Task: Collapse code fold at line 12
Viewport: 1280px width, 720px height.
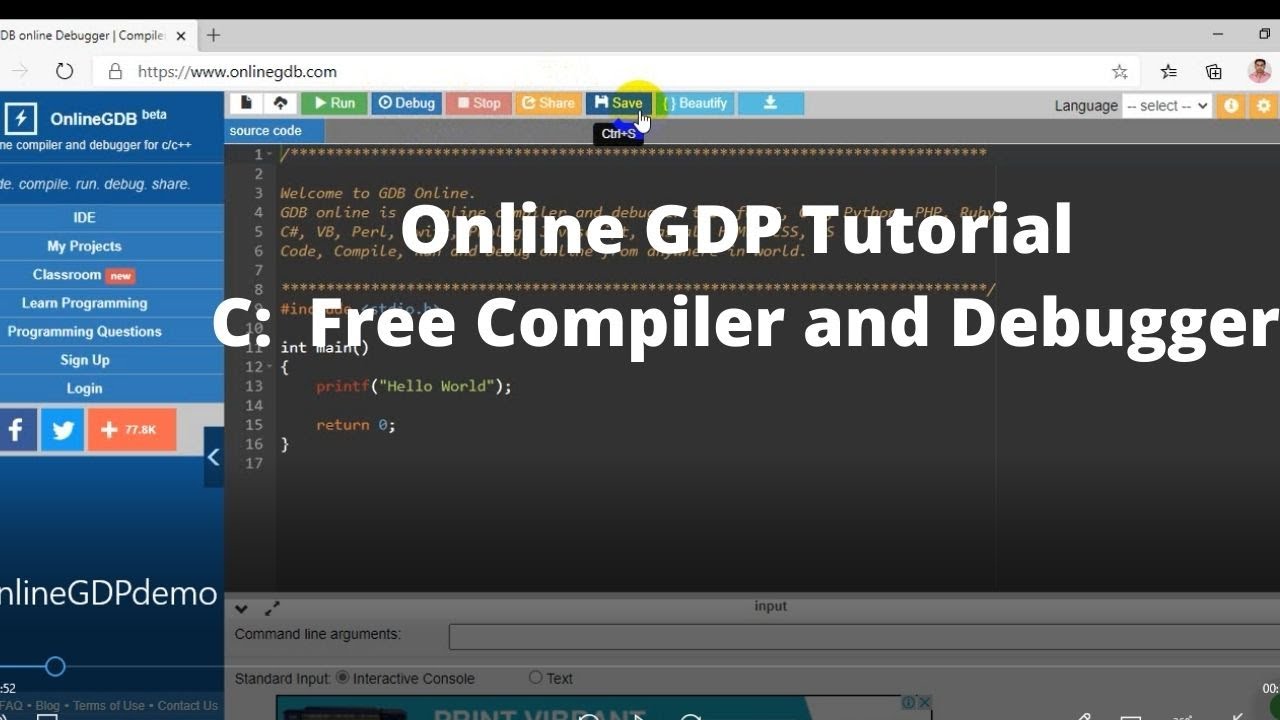Action: 270,367
